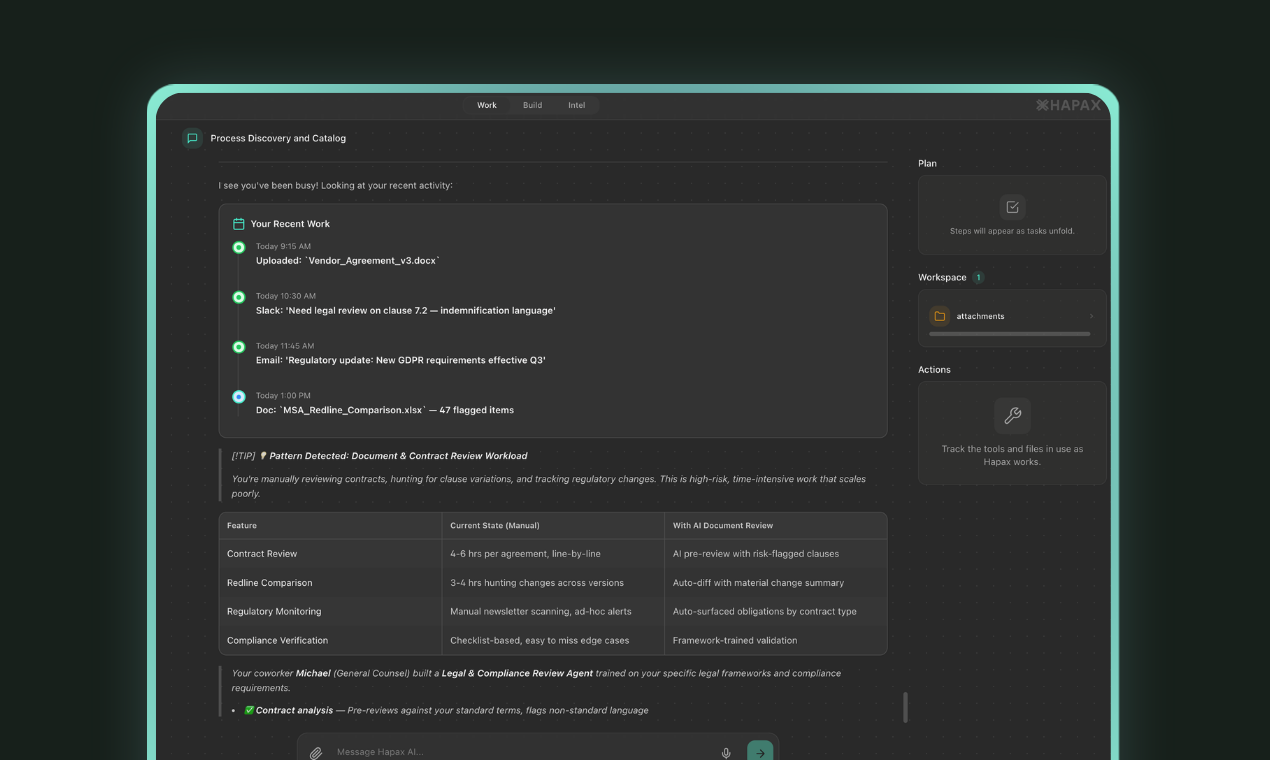The image size is (1270, 760).
Task: Select the calendar icon beside Your Recent Work
Action: pos(237,223)
